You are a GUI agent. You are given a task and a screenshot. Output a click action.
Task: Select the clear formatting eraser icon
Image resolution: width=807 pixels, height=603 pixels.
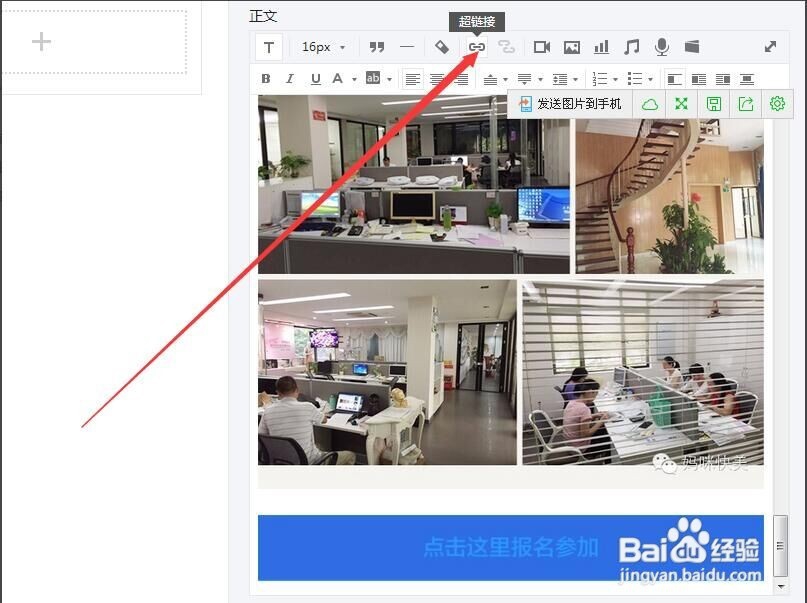point(441,46)
